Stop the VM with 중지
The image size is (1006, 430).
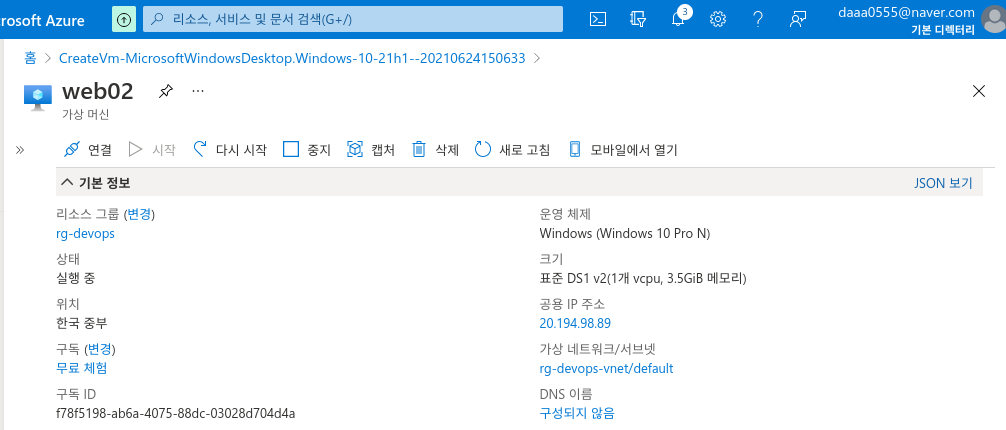[307, 150]
